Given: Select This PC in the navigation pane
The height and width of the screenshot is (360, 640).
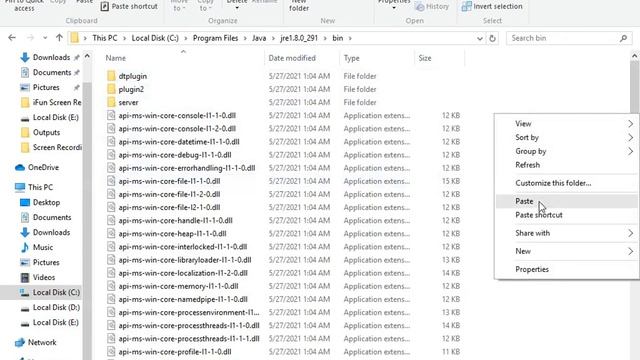Looking at the screenshot, I should click(x=40, y=187).
